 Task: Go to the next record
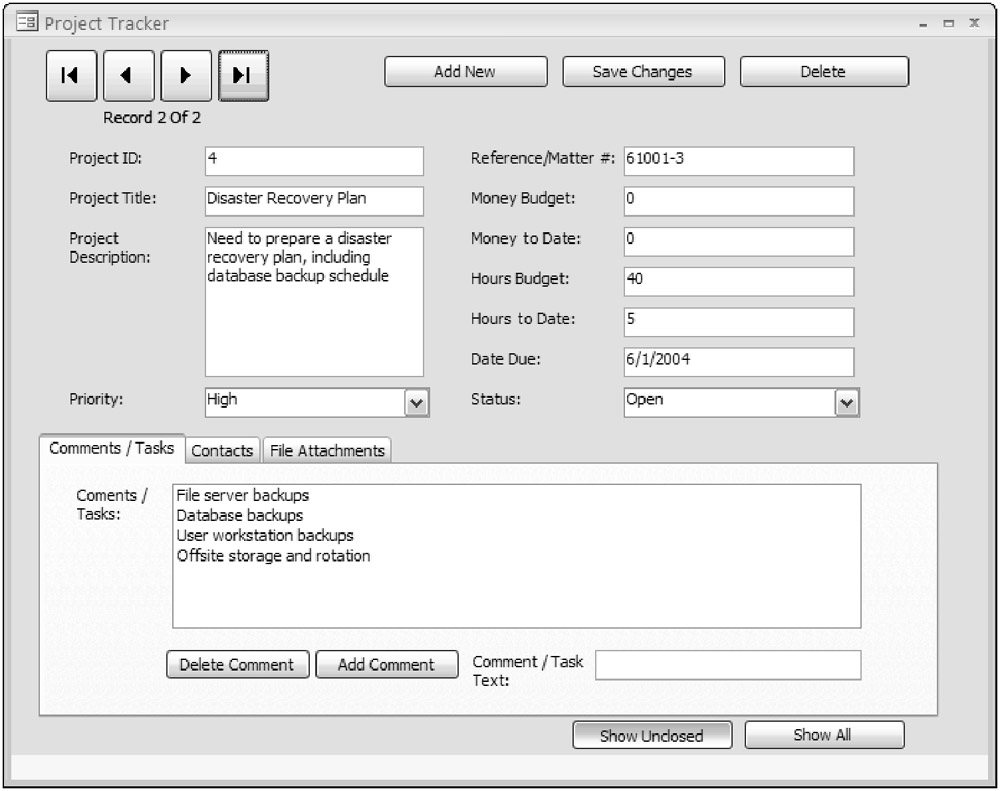coord(186,76)
